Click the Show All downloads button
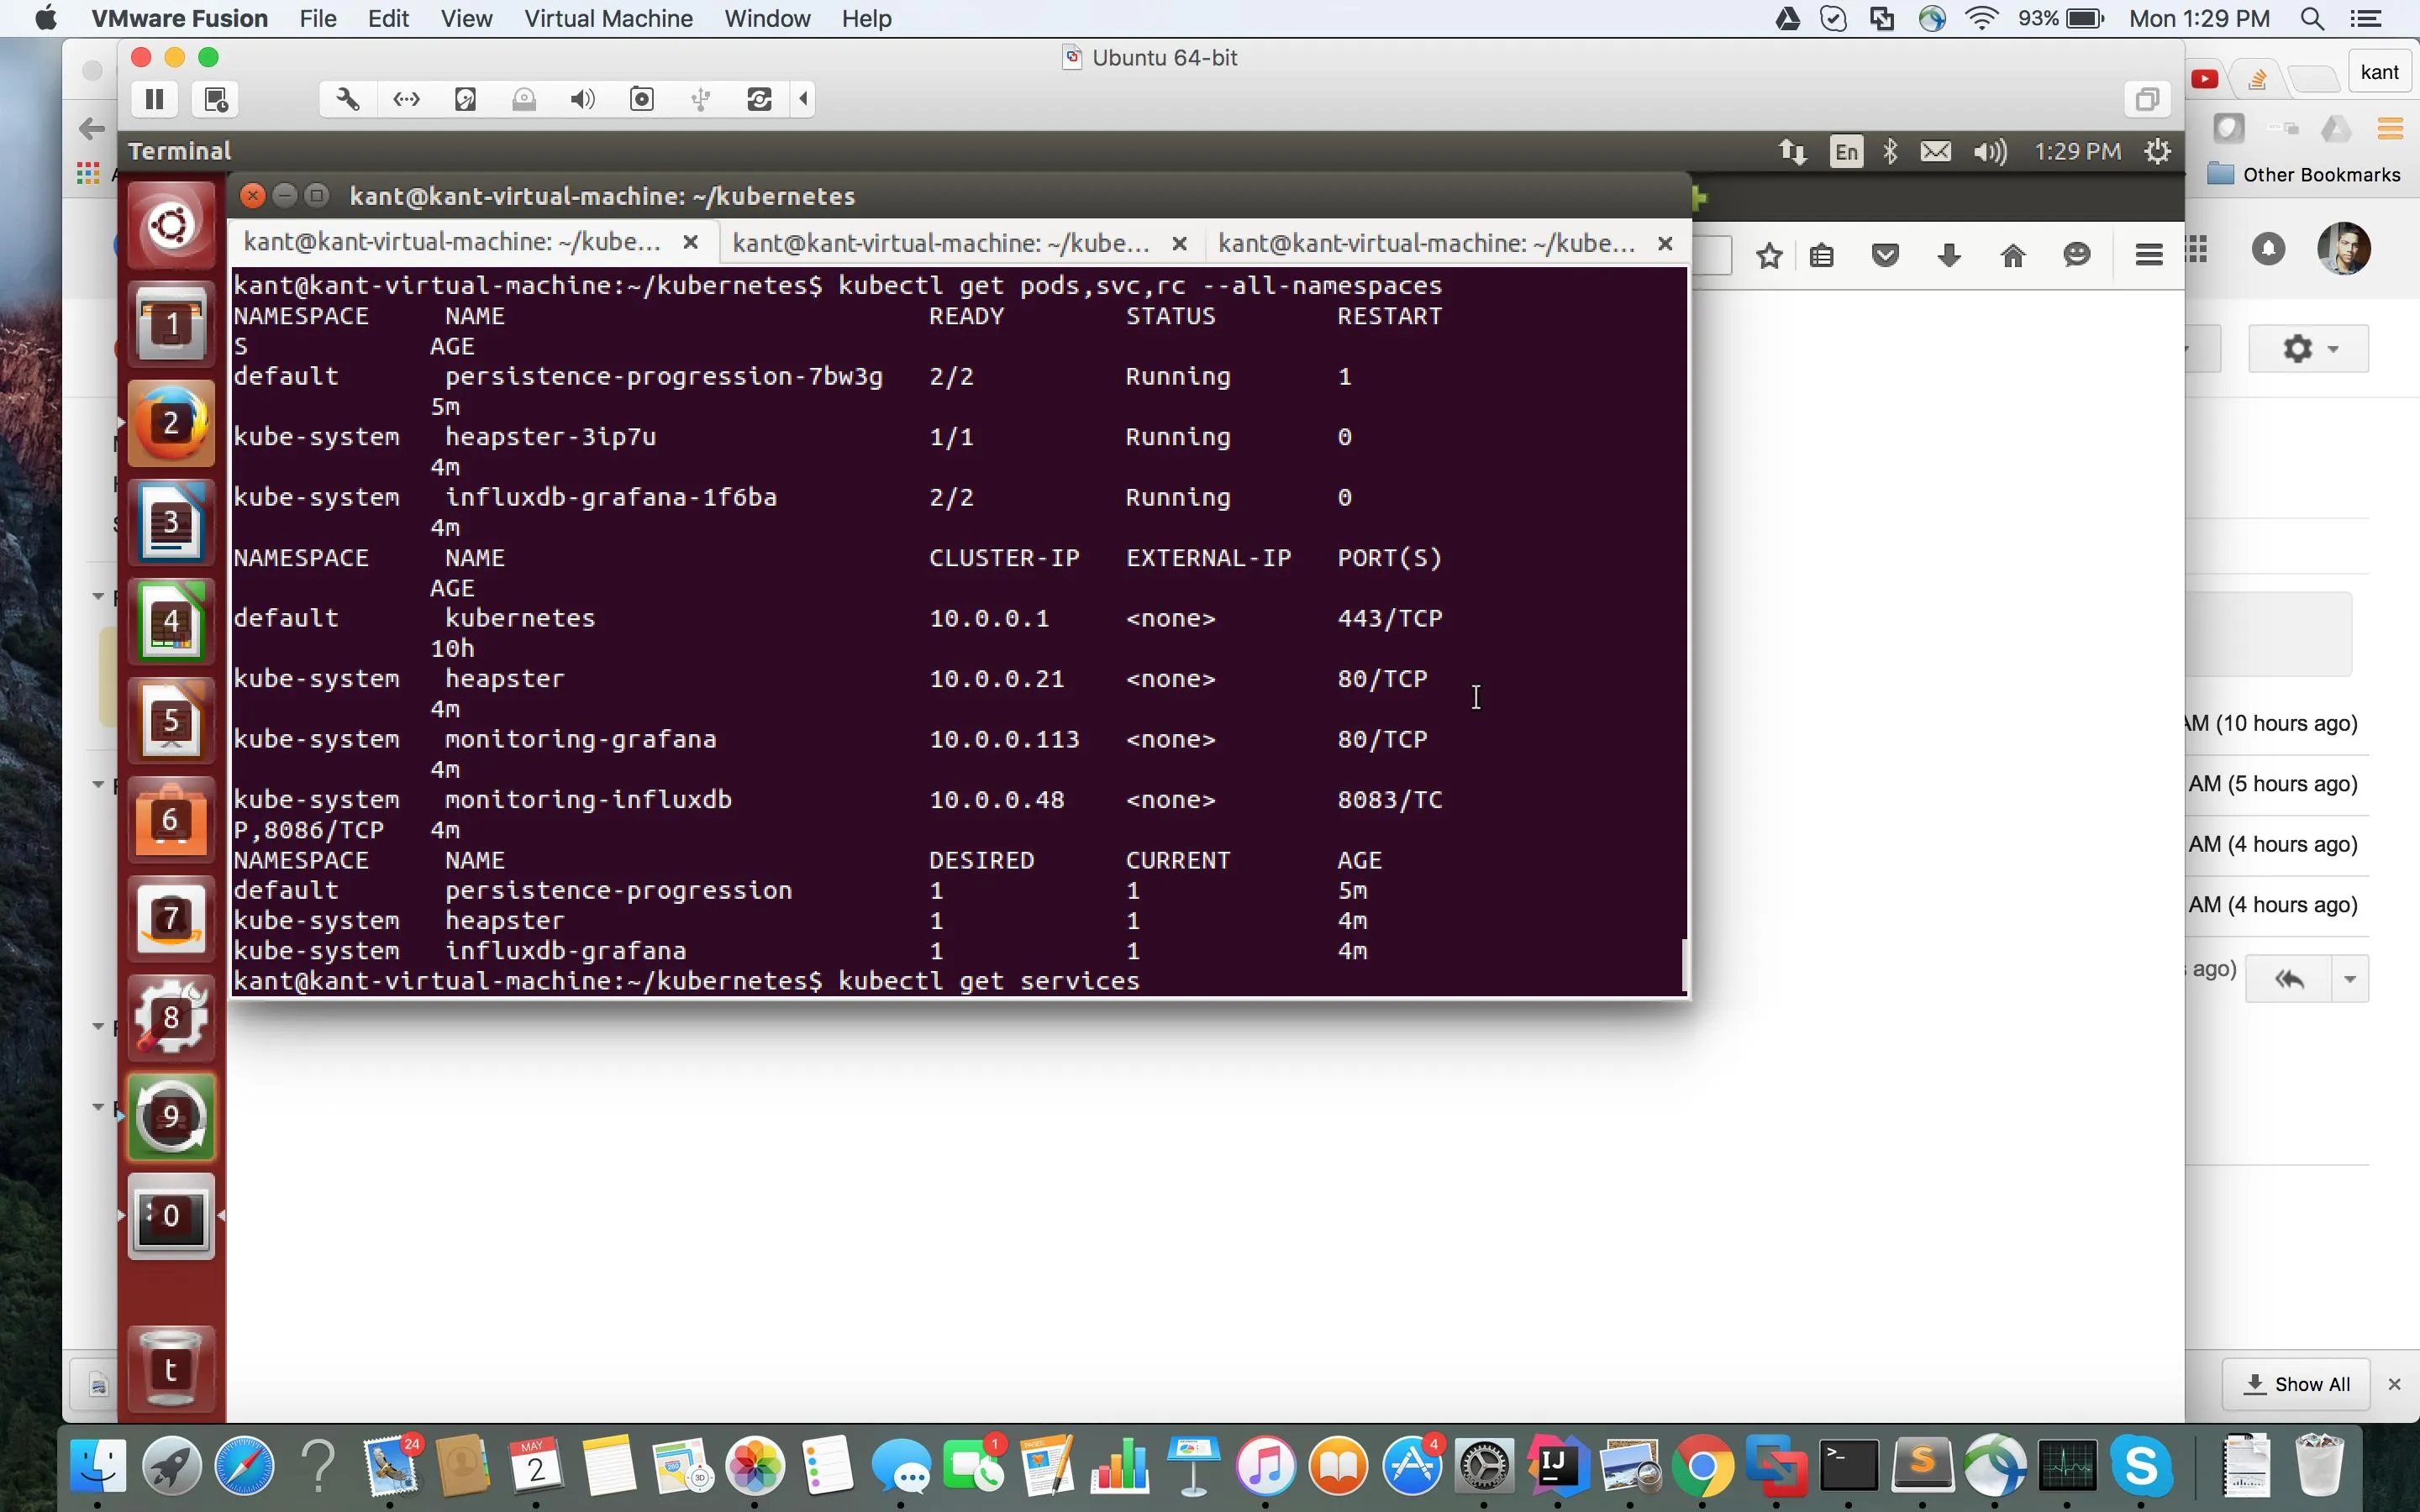The width and height of the screenshot is (2420, 1512). (2297, 1384)
